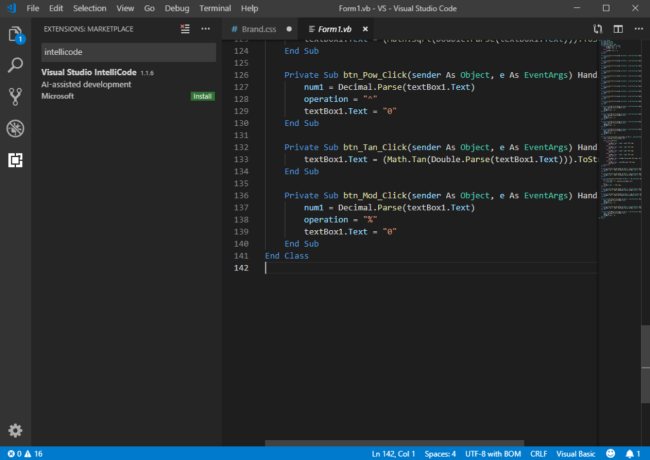This screenshot has height=460, width=650.
Task: Open the Help menu
Action: (x=249, y=8)
